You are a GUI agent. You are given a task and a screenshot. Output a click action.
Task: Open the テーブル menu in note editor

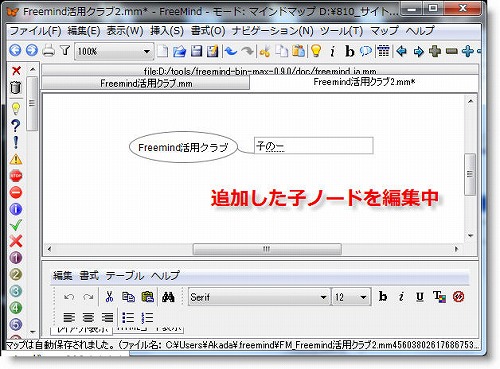click(125, 276)
